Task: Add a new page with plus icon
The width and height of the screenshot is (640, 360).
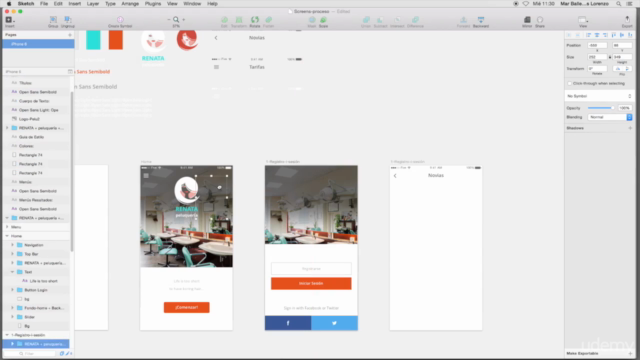Action: pyautogui.click(x=70, y=35)
